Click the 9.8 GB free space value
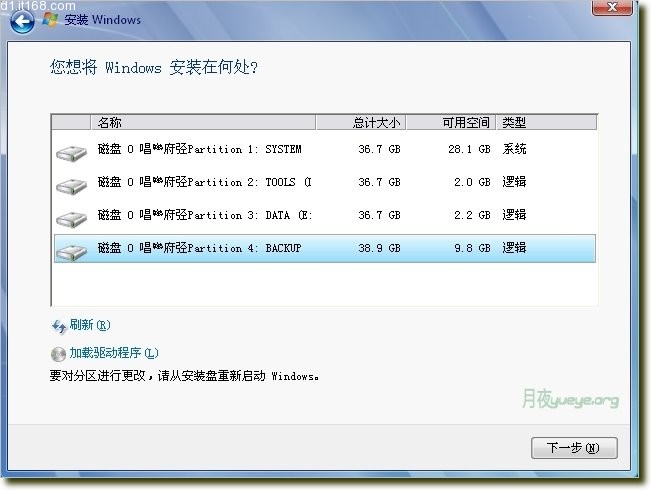Screen dimensions: 651x490 [472, 248]
